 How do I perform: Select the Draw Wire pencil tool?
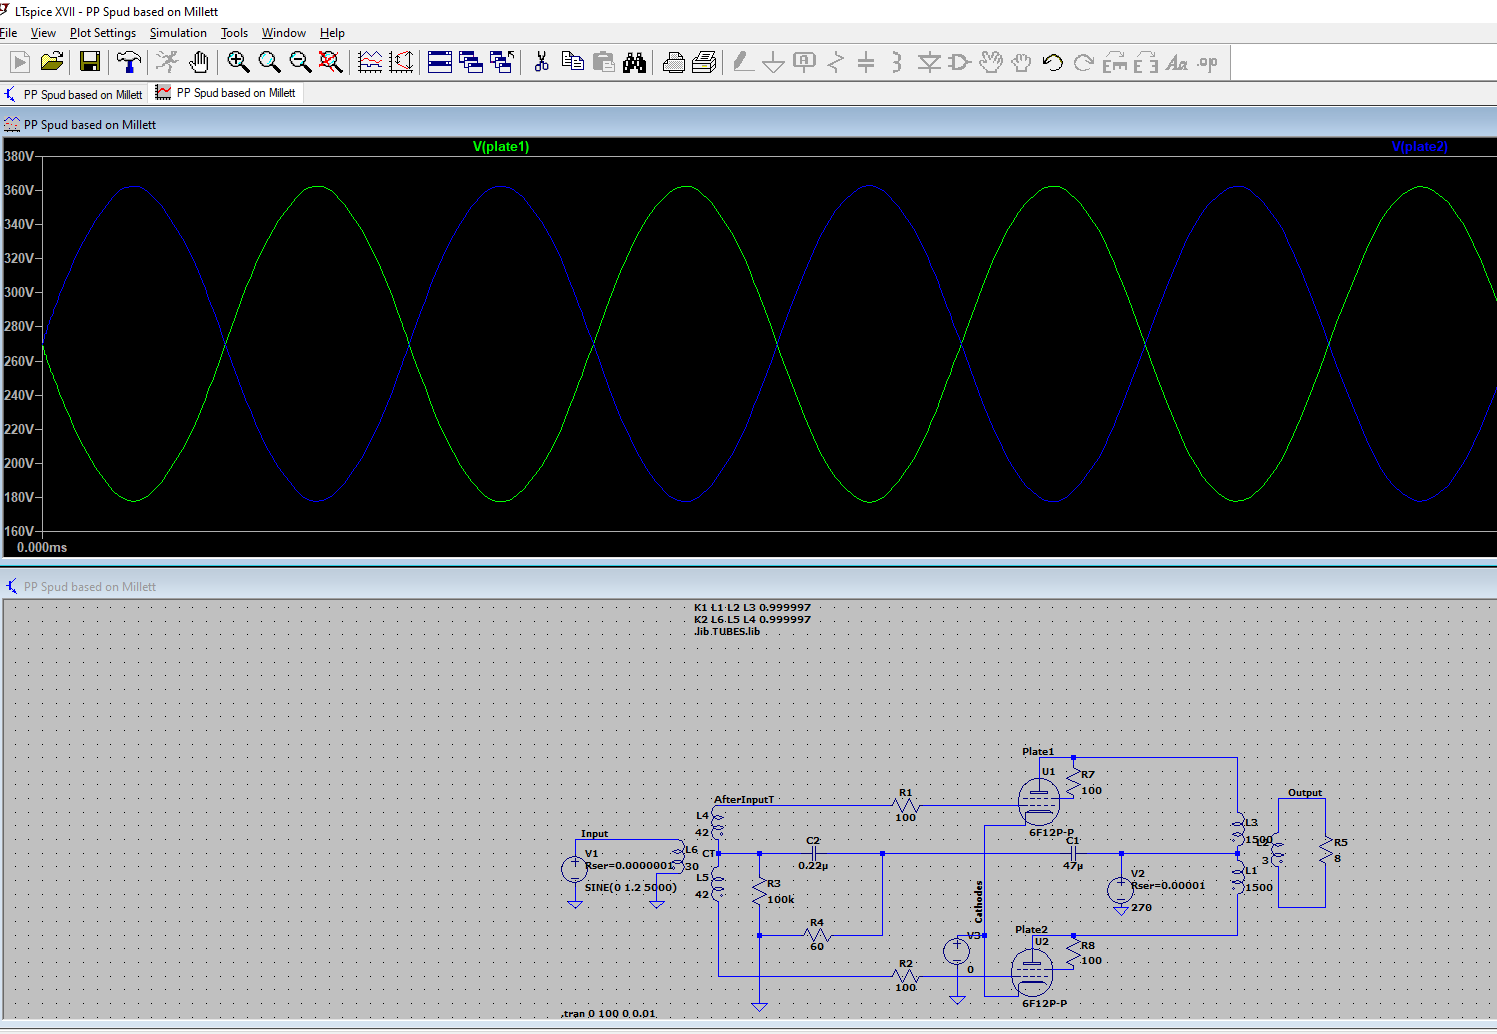(742, 62)
